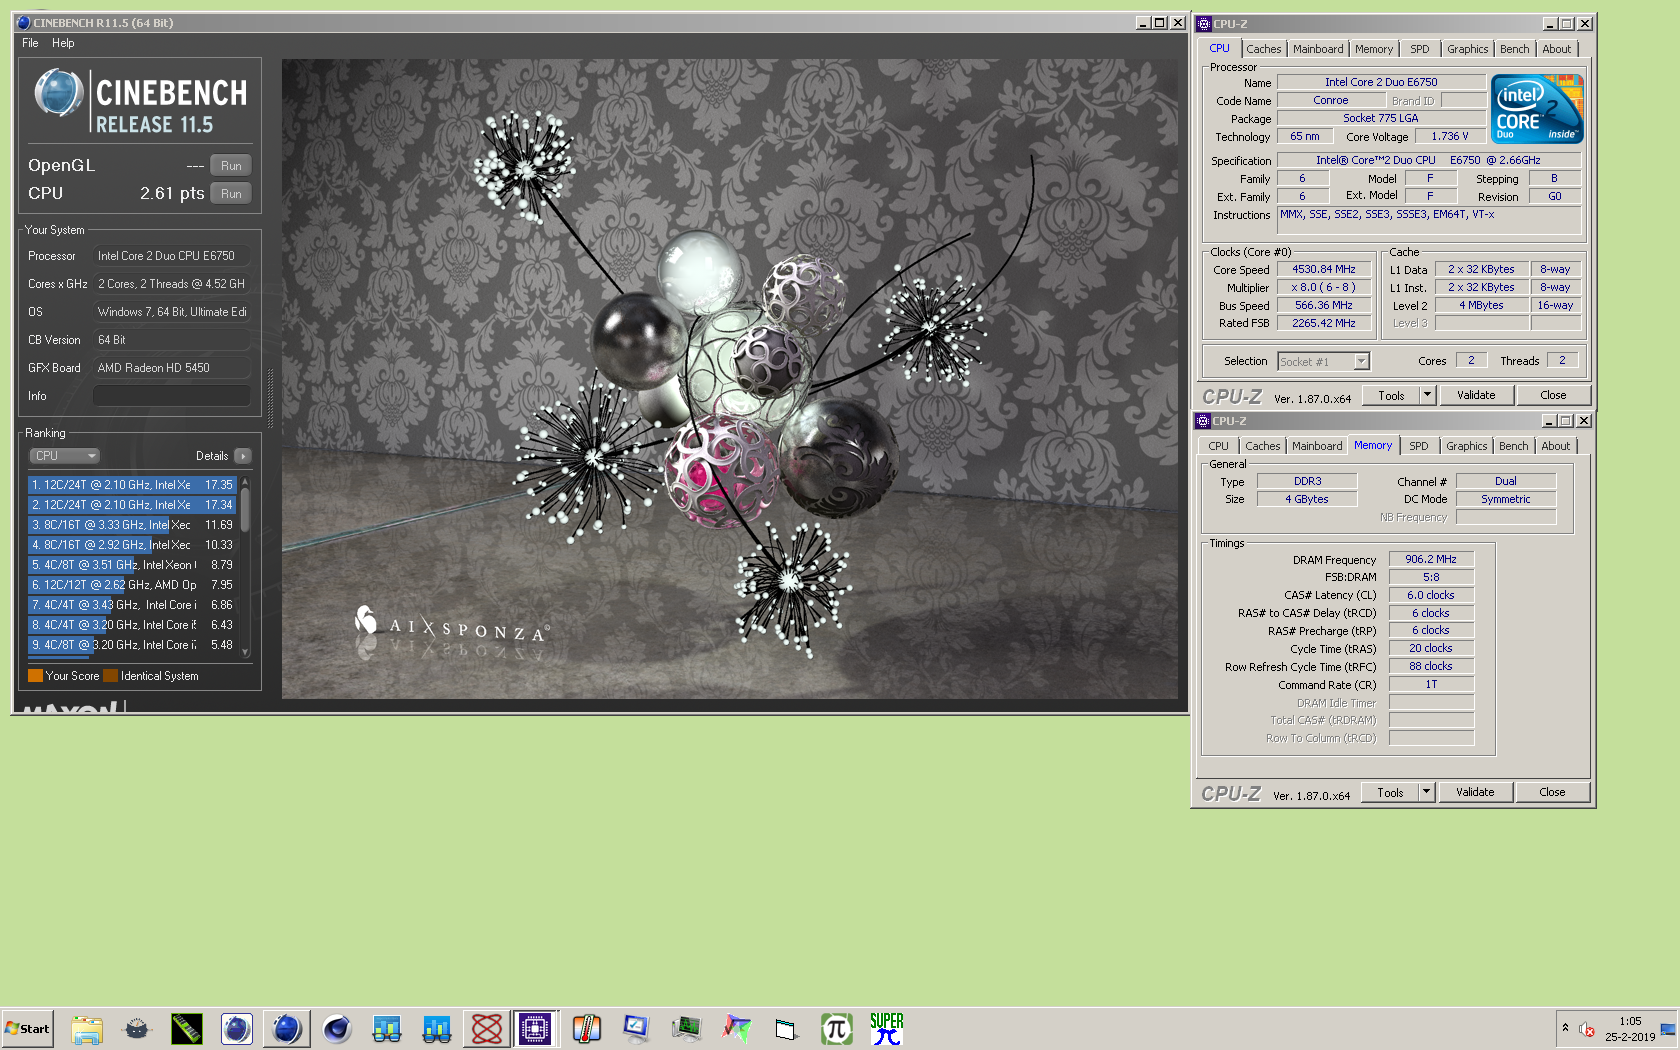Click the Cinebench title bar globe icon
This screenshot has width=1680, height=1050.
click(23, 22)
